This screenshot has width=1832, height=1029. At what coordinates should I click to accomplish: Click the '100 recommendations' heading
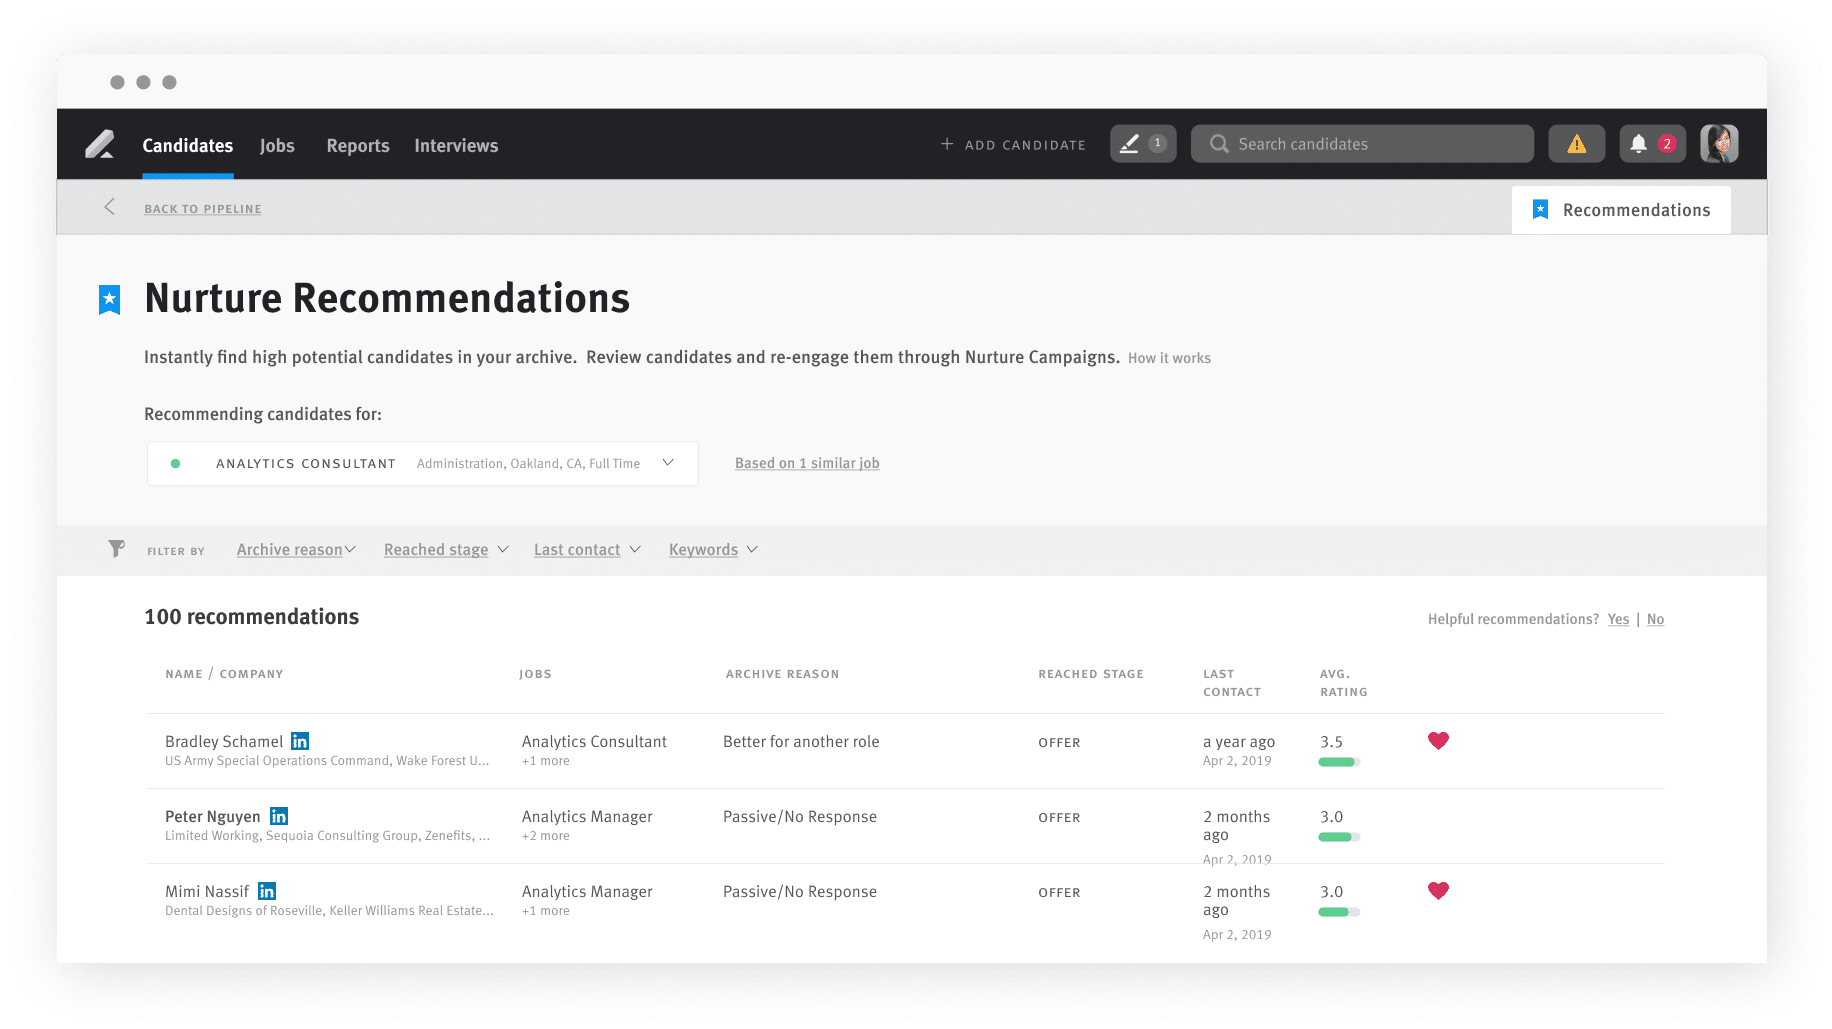click(x=252, y=617)
